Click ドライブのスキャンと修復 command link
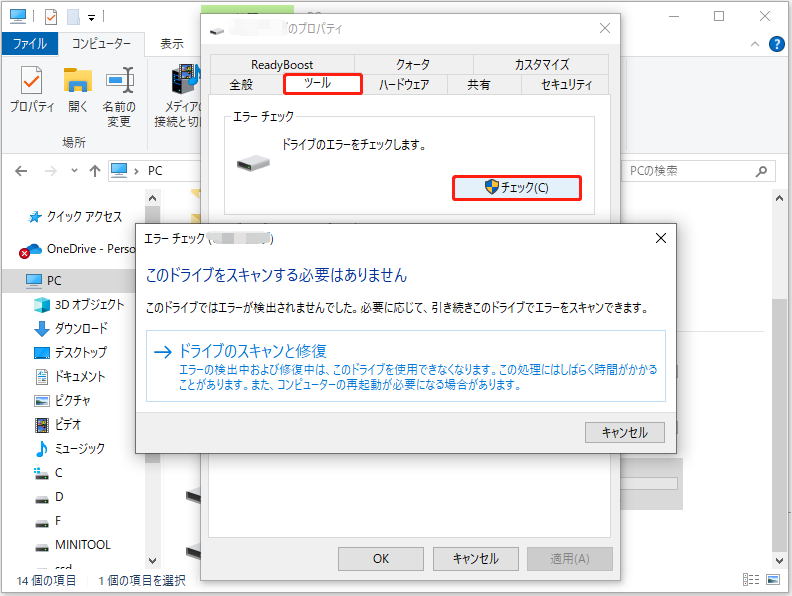Image resolution: width=792 pixels, height=596 pixels. [406, 366]
